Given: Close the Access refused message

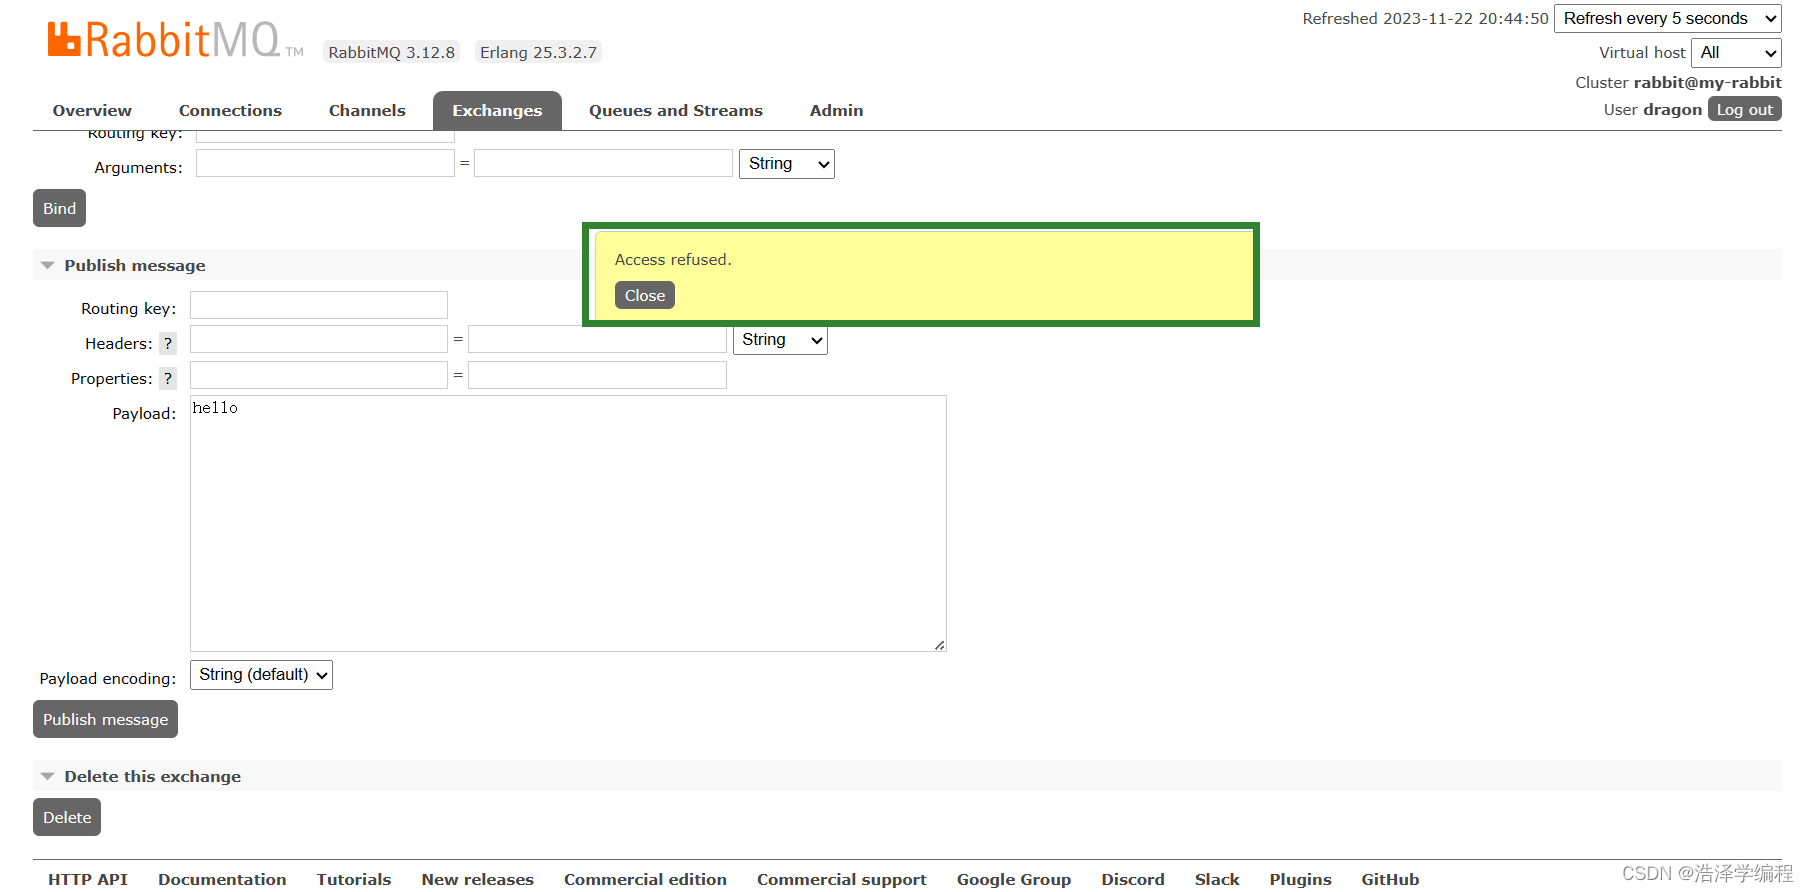Looking at the screenshot, I should pyautogui.click(x=645, y=296).
